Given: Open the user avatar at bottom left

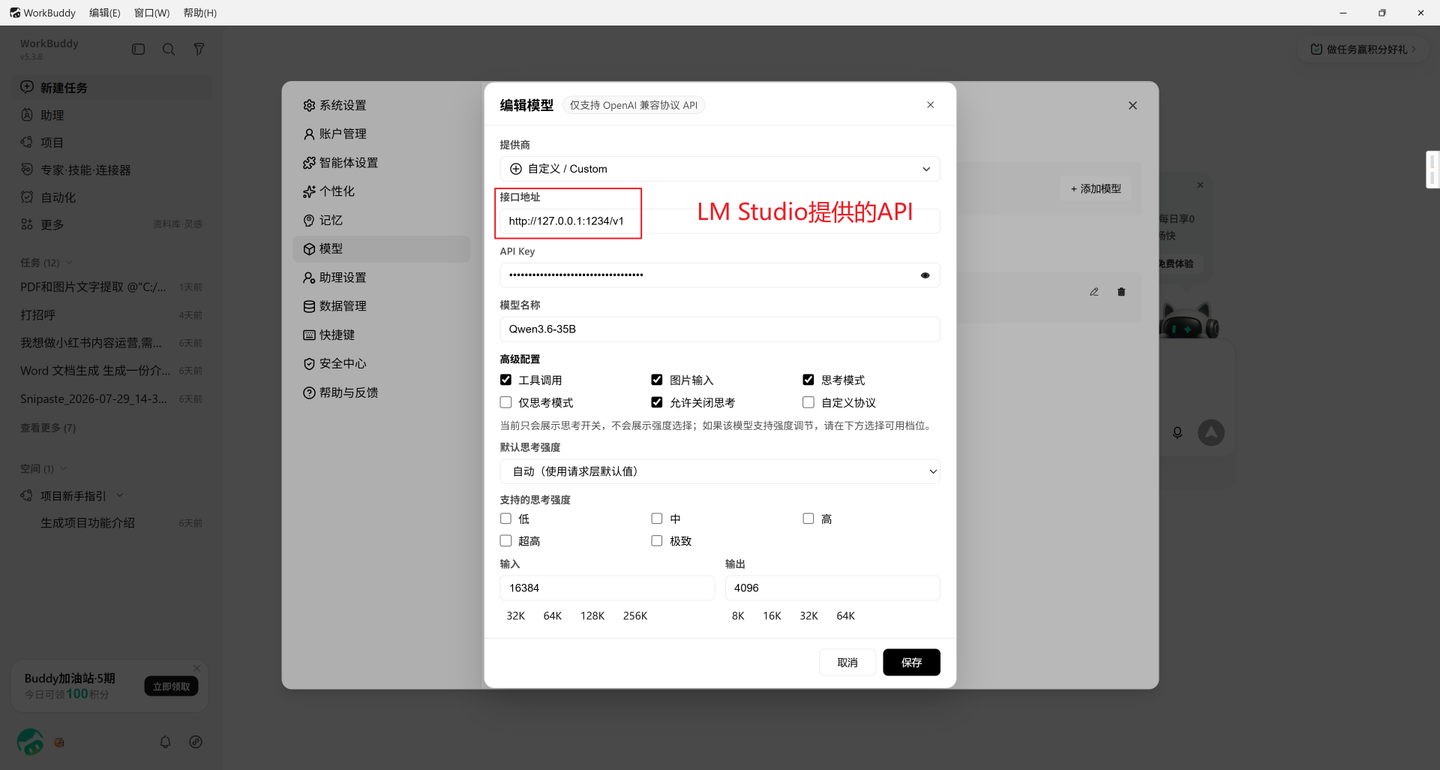Looking at the screenshot, I should point(30,742).
